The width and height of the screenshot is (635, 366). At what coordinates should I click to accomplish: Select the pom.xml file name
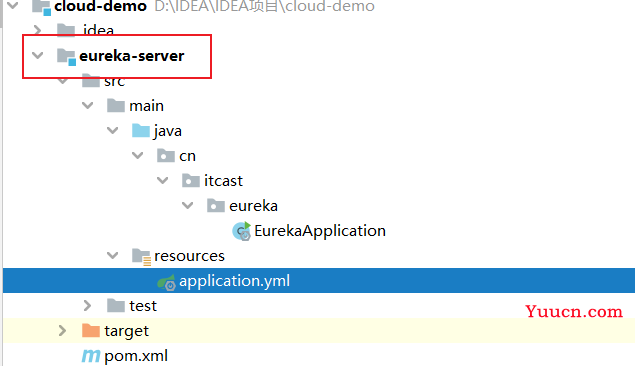[x=136, y=356]
